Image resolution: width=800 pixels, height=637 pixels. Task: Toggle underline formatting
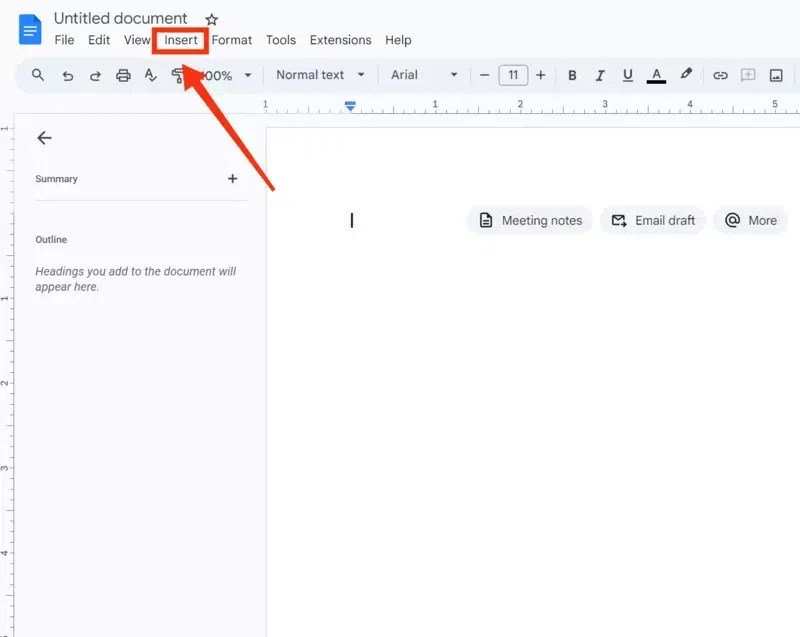(628, 75)
